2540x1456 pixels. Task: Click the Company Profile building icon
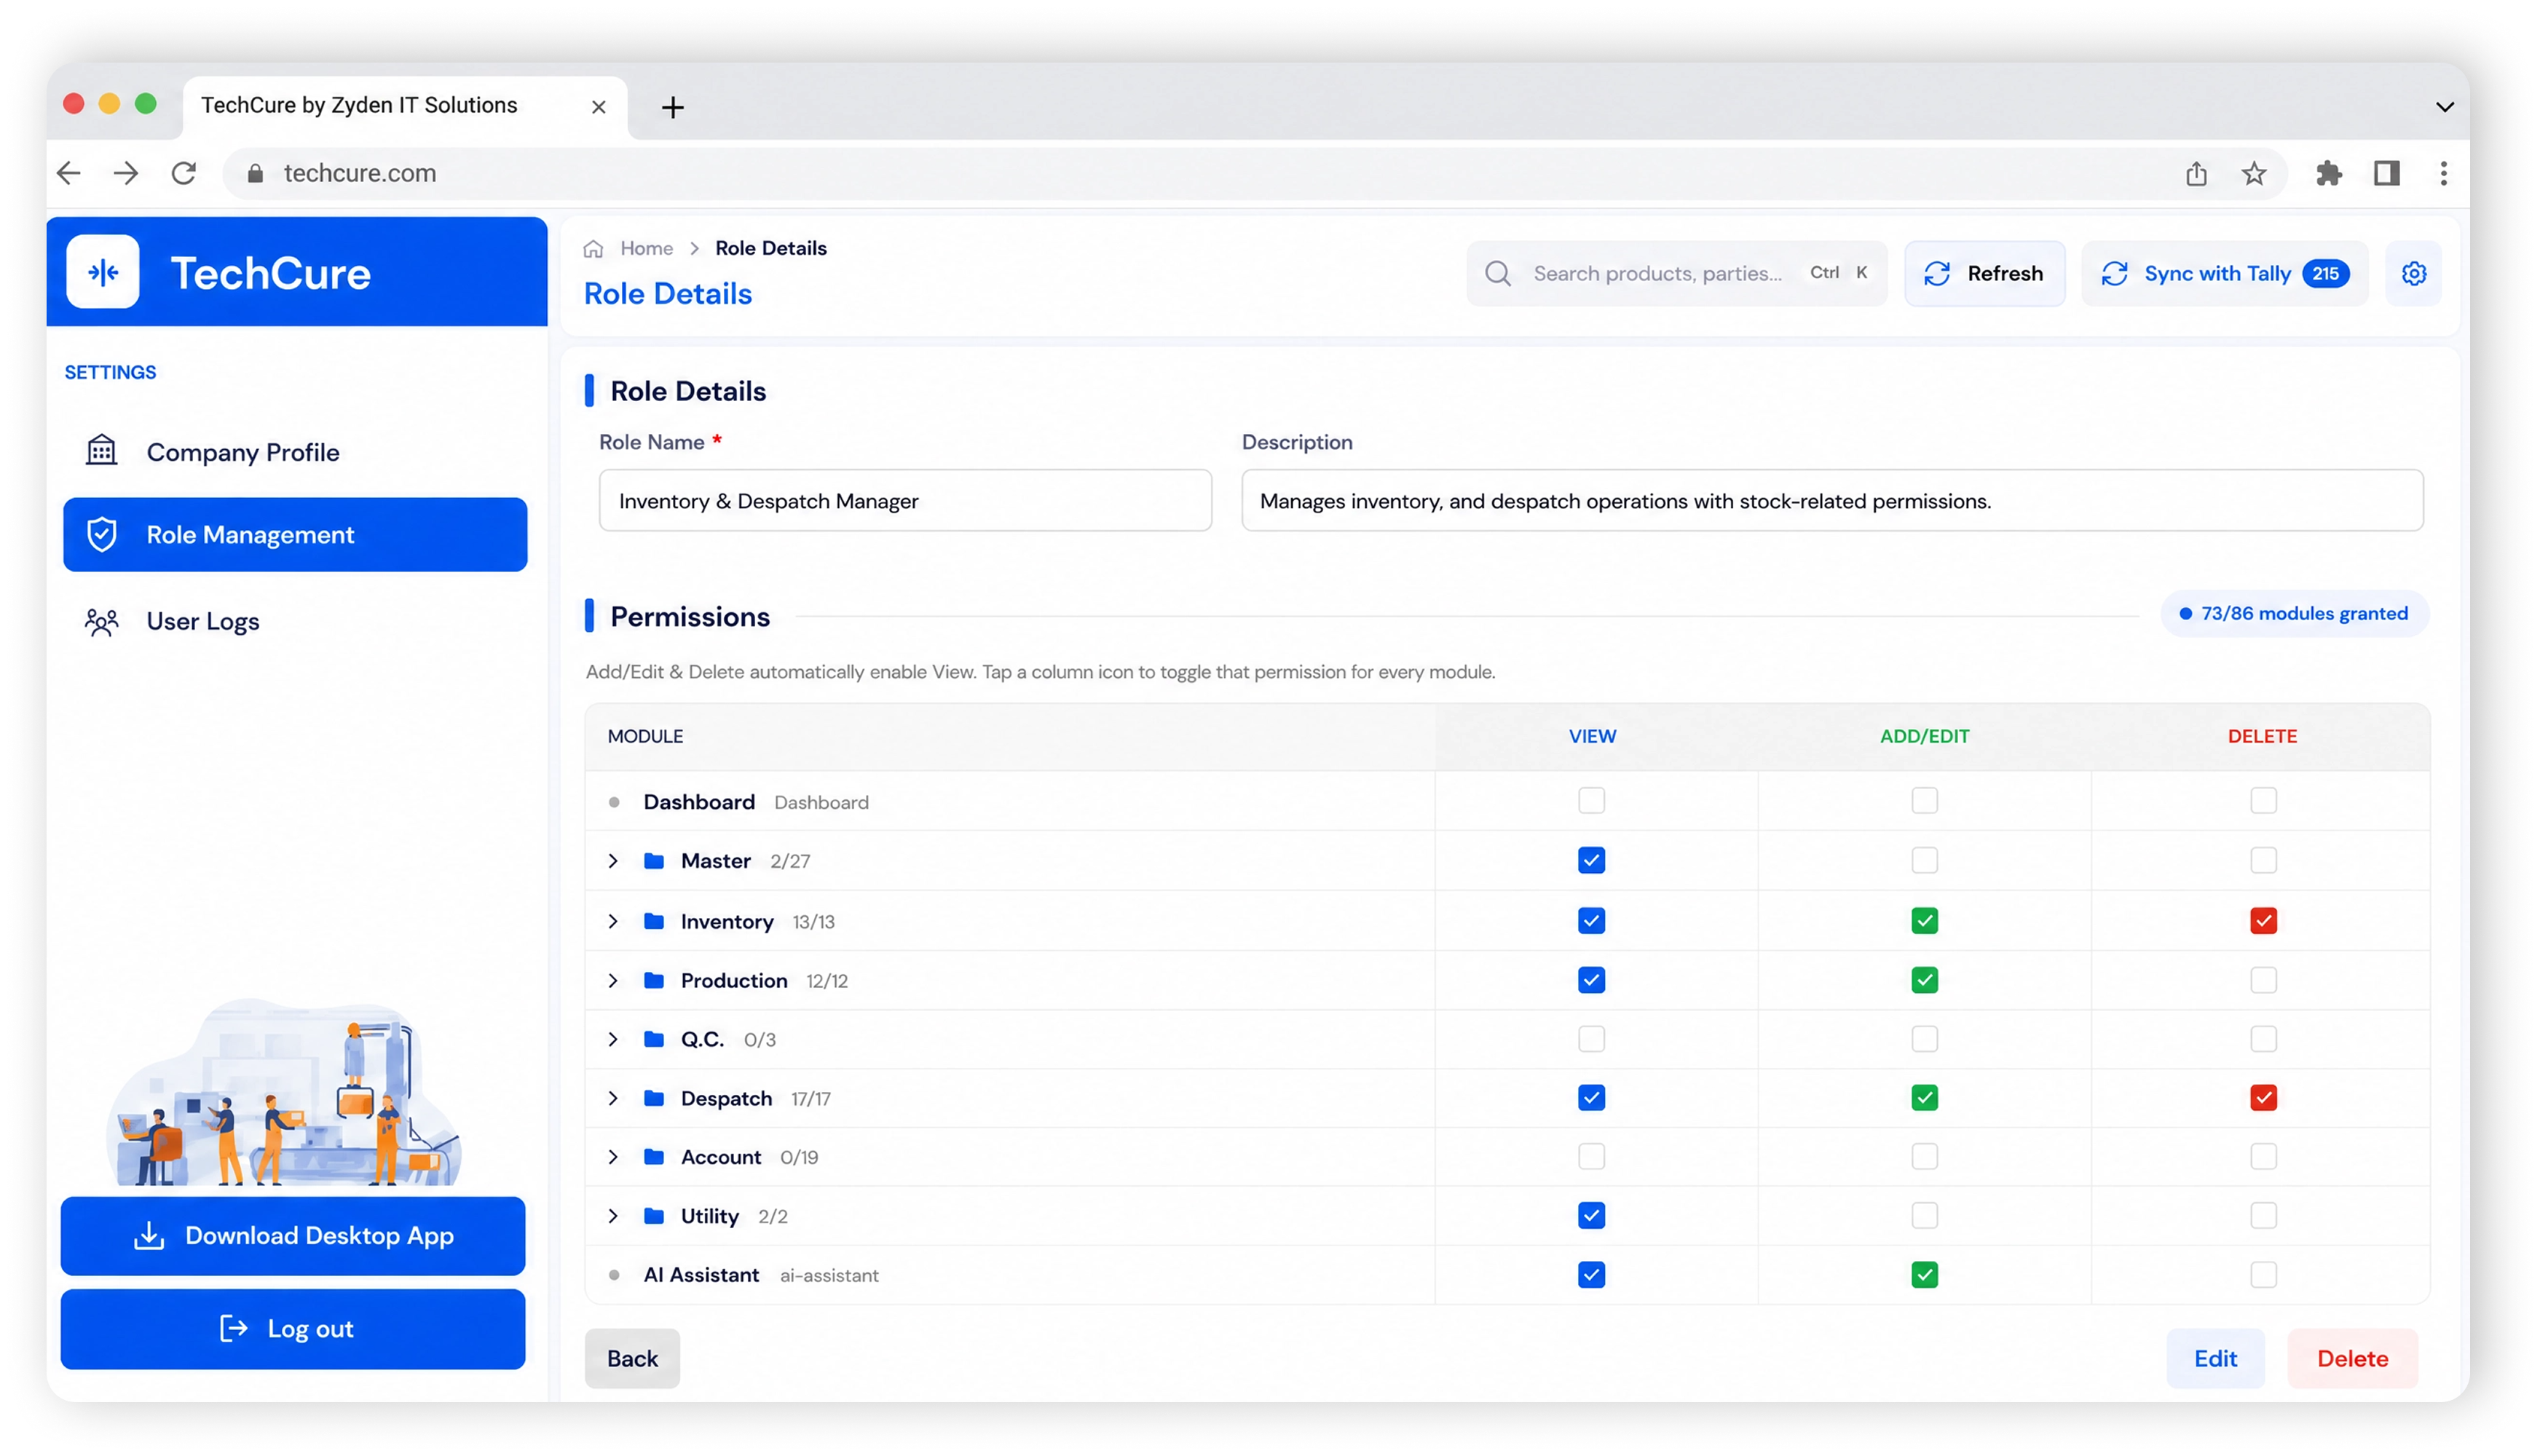[x=101, y=450]
